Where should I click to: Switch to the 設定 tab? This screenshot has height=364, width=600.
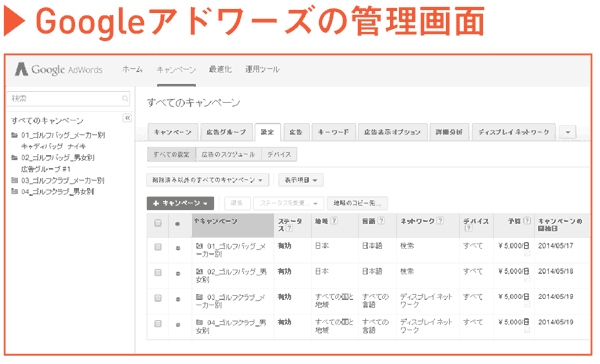coord(267,132)
